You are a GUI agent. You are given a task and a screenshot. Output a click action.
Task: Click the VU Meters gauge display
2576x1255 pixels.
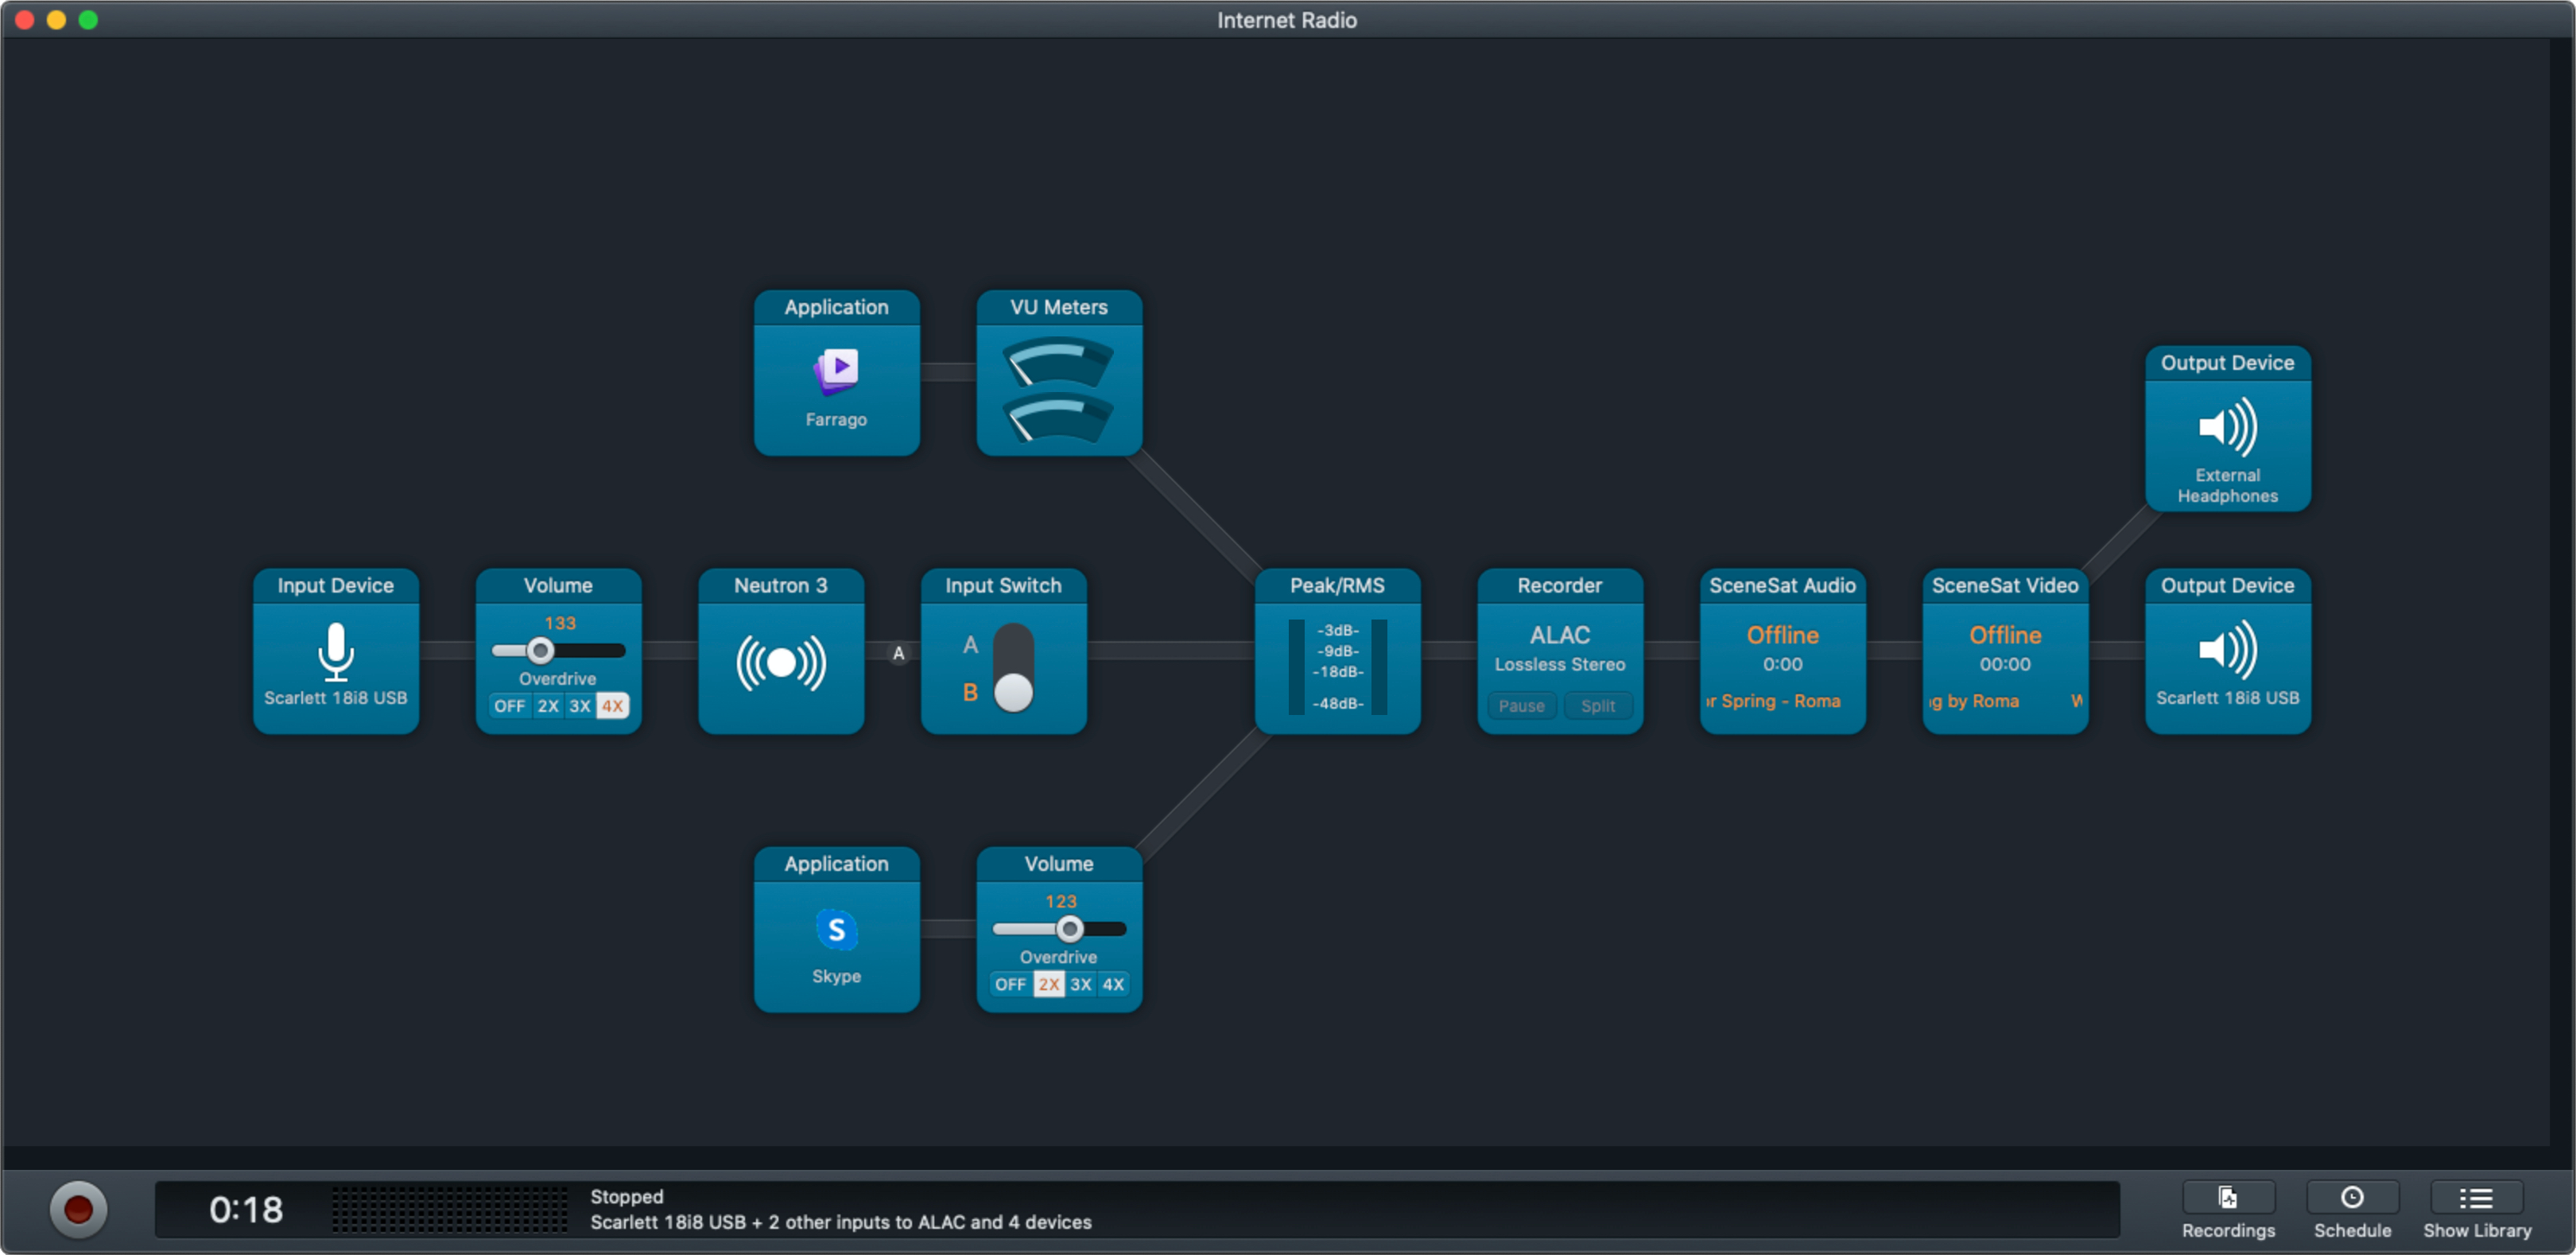(1058, 390)
